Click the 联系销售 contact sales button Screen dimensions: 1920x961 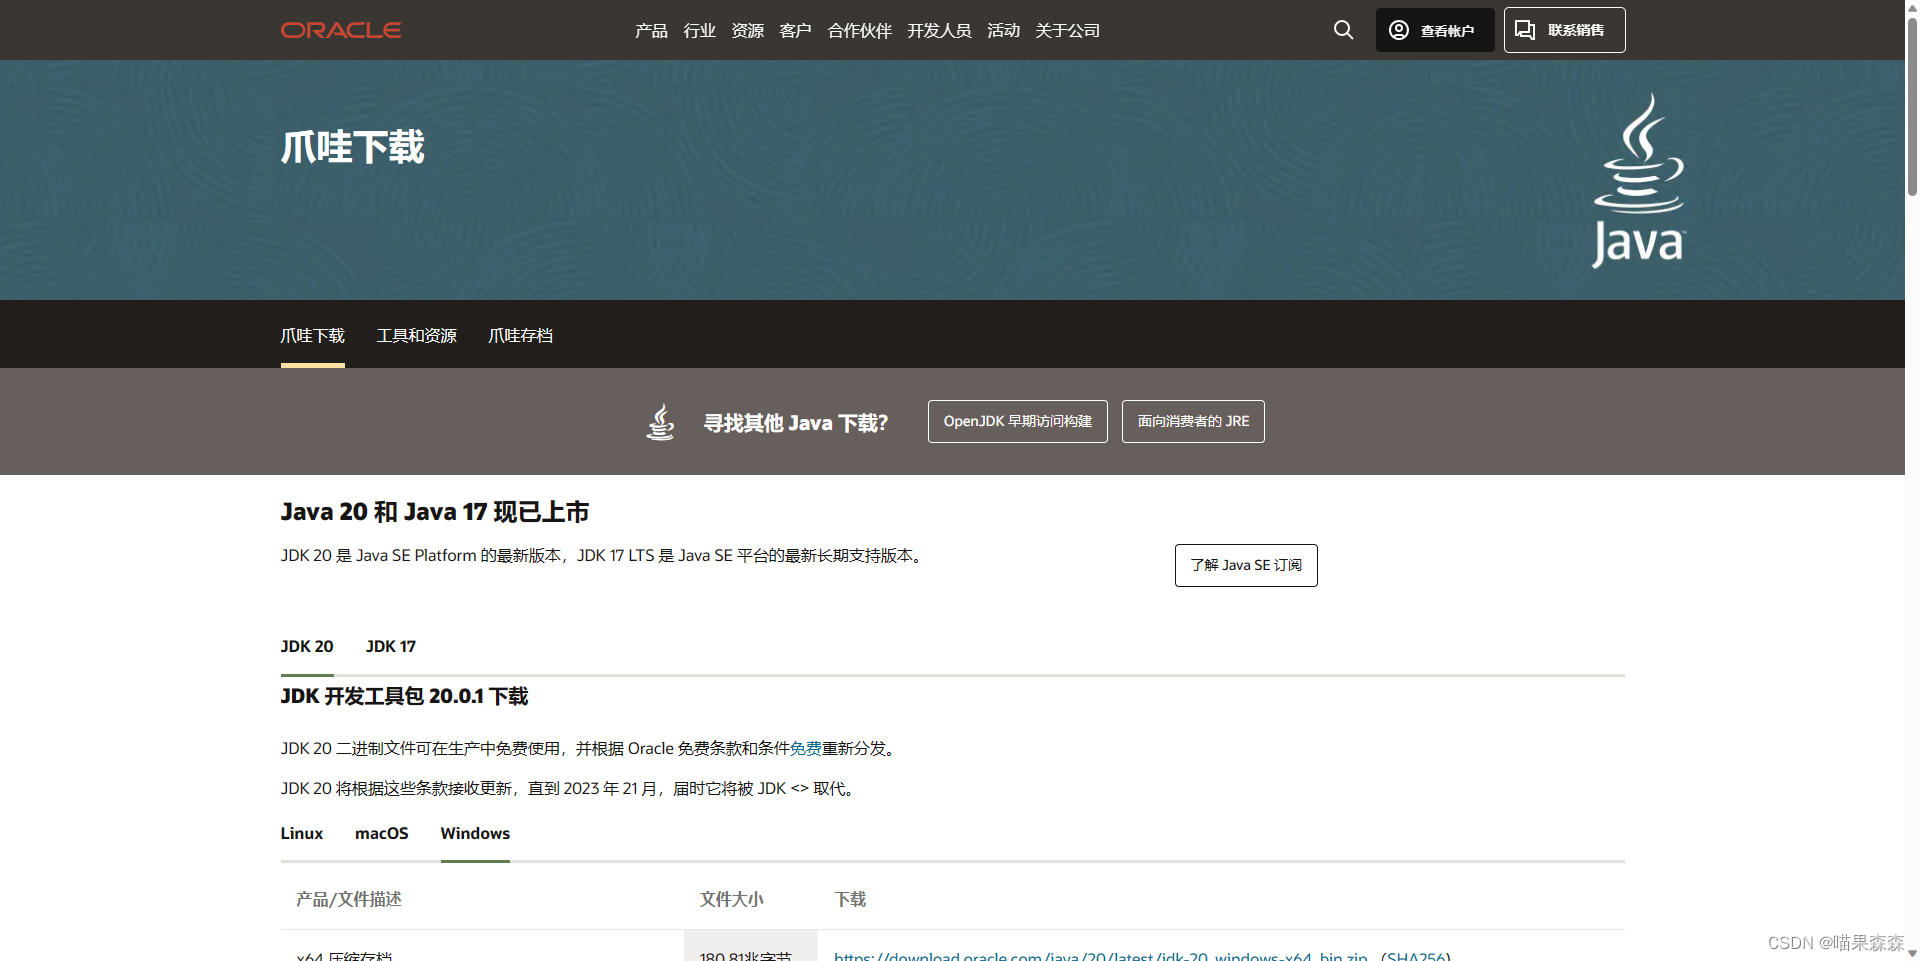(x=1564, y=30)
